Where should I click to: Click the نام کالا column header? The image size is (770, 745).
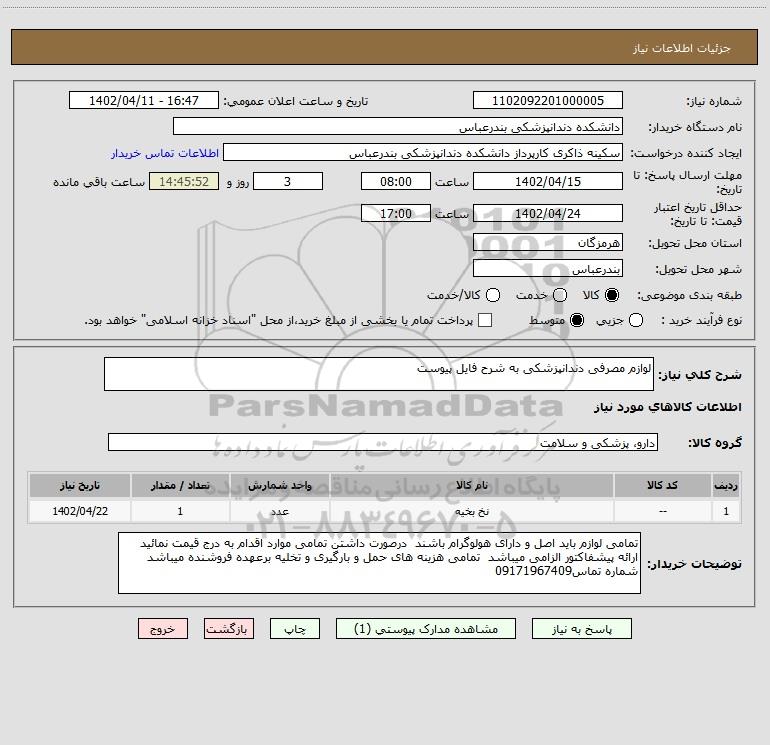click(x=471, y=486)
